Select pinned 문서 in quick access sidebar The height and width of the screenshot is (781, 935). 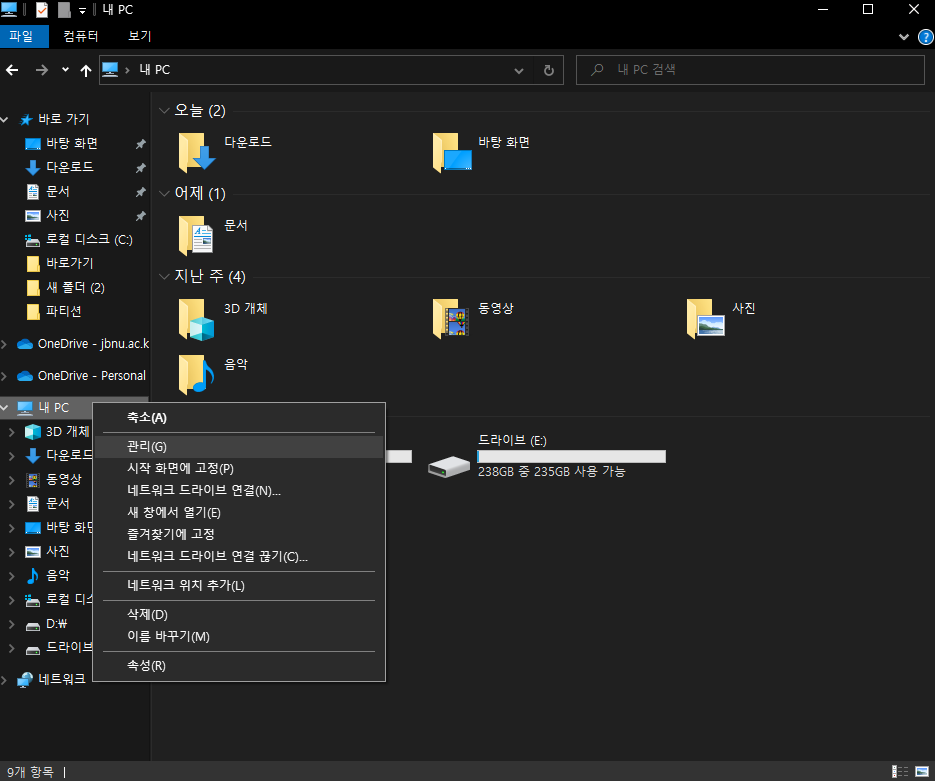pos(58,191)
